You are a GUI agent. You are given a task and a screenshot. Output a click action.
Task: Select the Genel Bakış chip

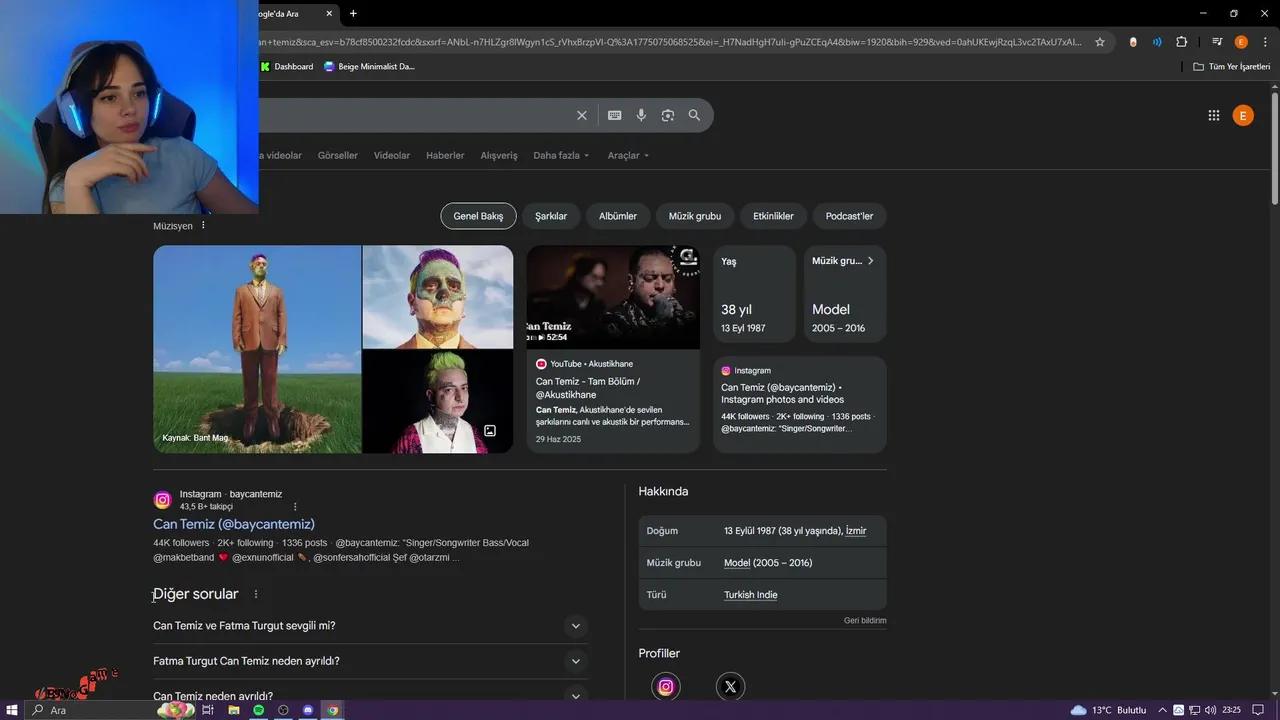click(478, 216)
